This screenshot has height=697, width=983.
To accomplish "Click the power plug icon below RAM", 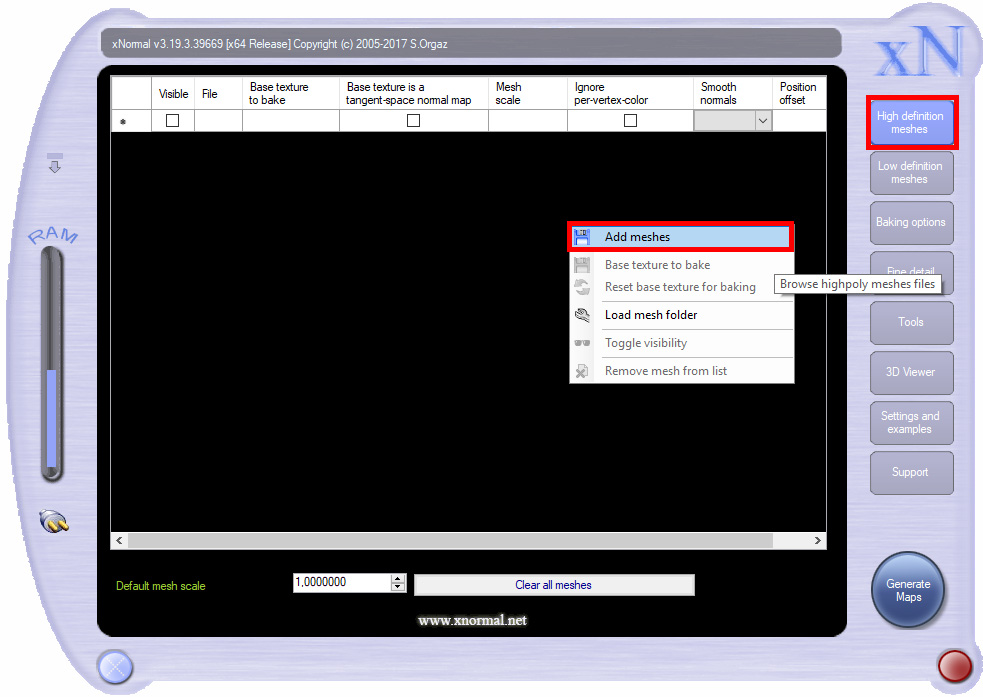I will [53, 521].
